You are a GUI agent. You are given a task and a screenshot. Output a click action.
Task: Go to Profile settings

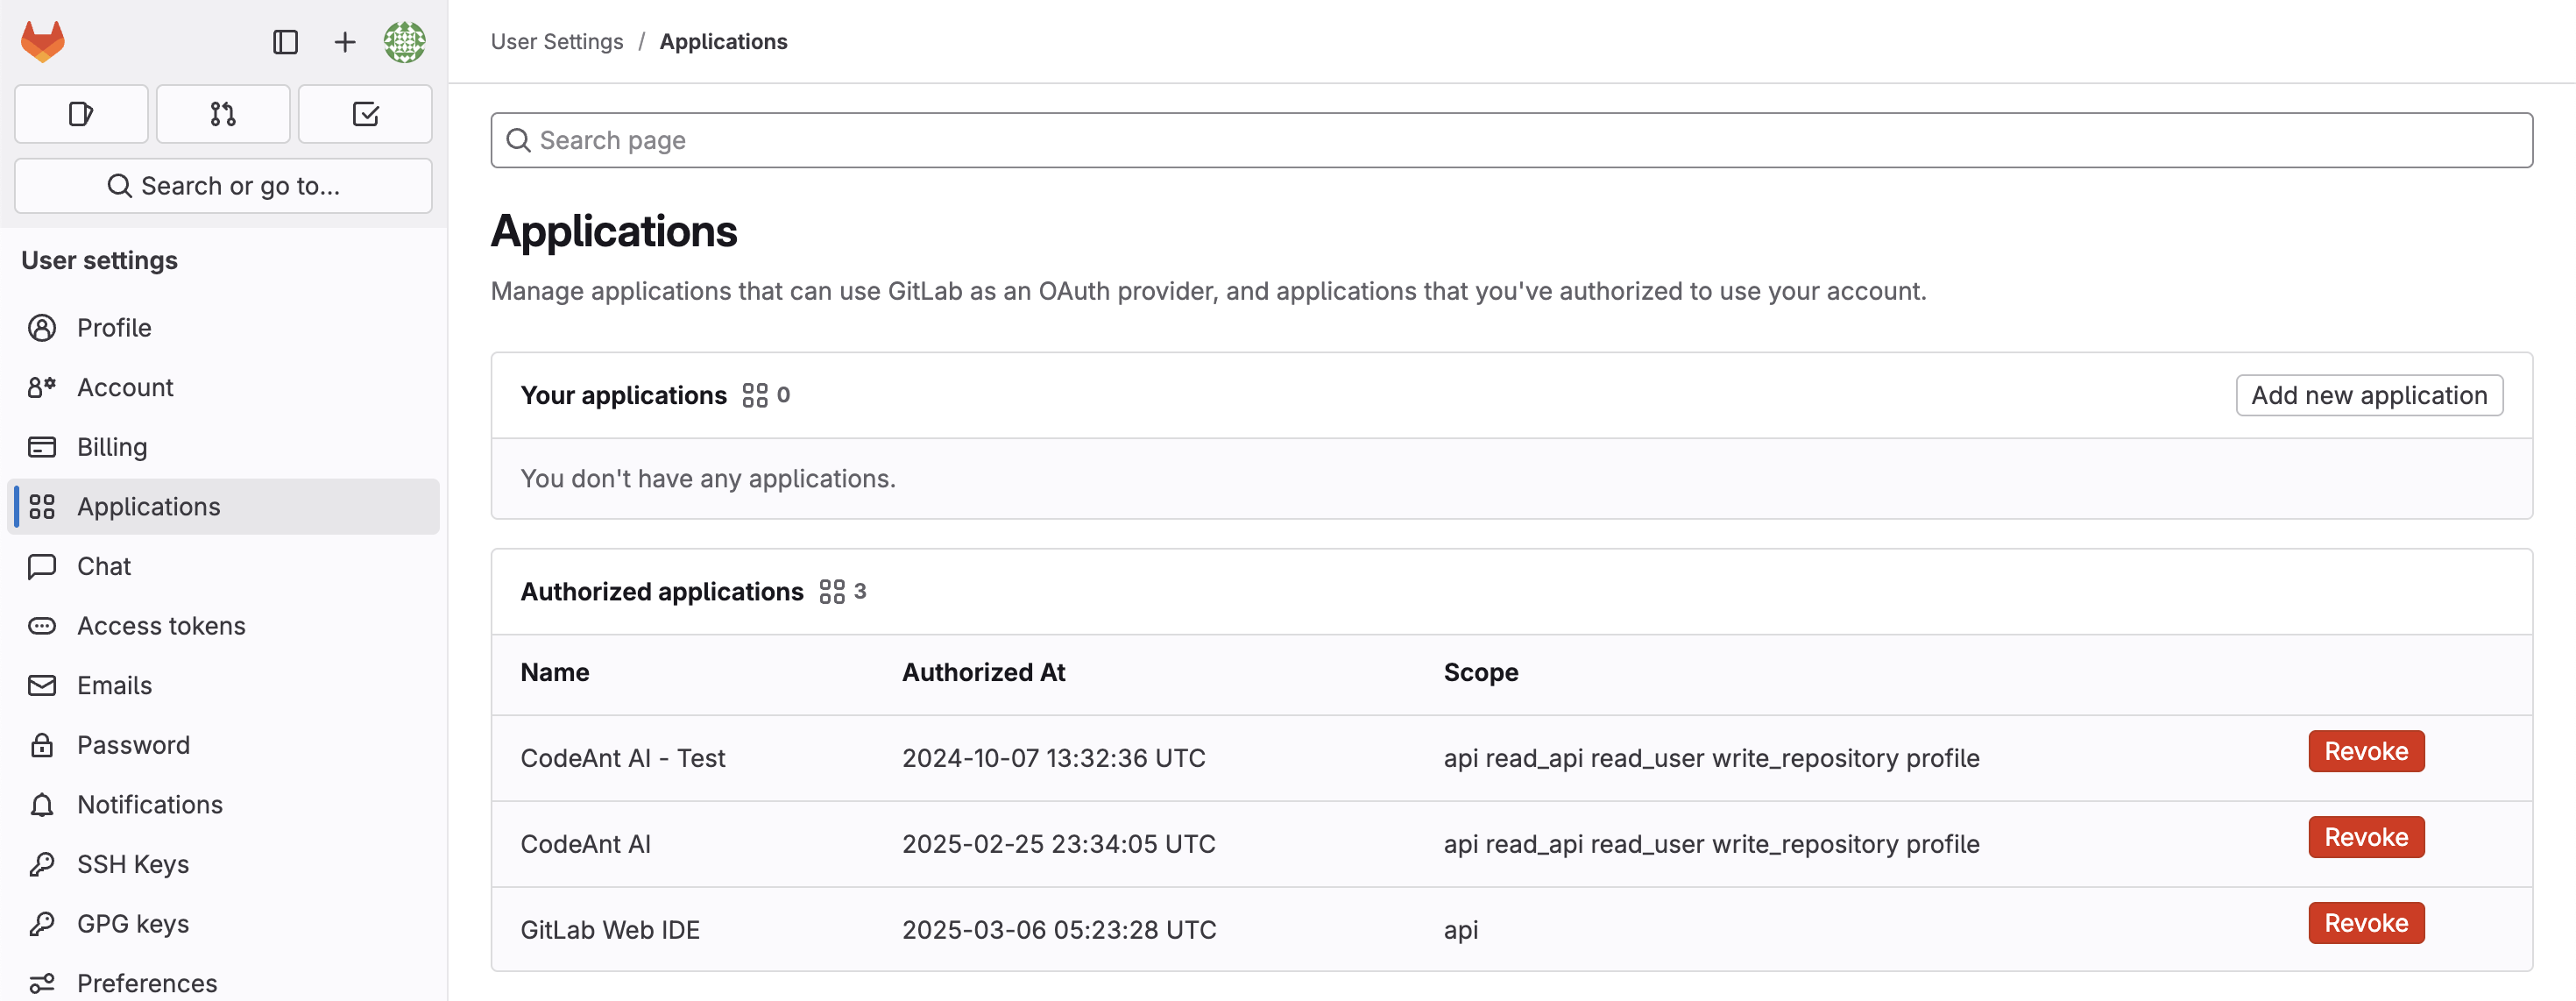223,328
